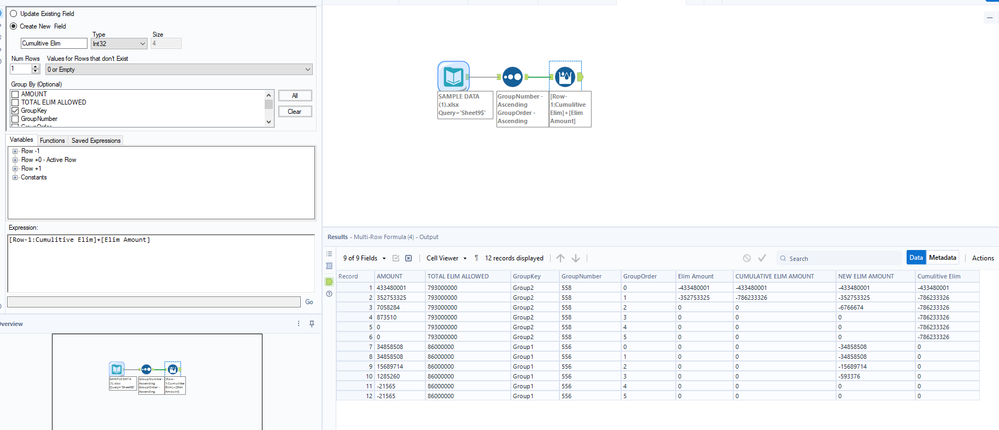This screenshot has height=430, width=999.
Task: Click the Multi-Row Formula input anchor
Action: point(550,77)
